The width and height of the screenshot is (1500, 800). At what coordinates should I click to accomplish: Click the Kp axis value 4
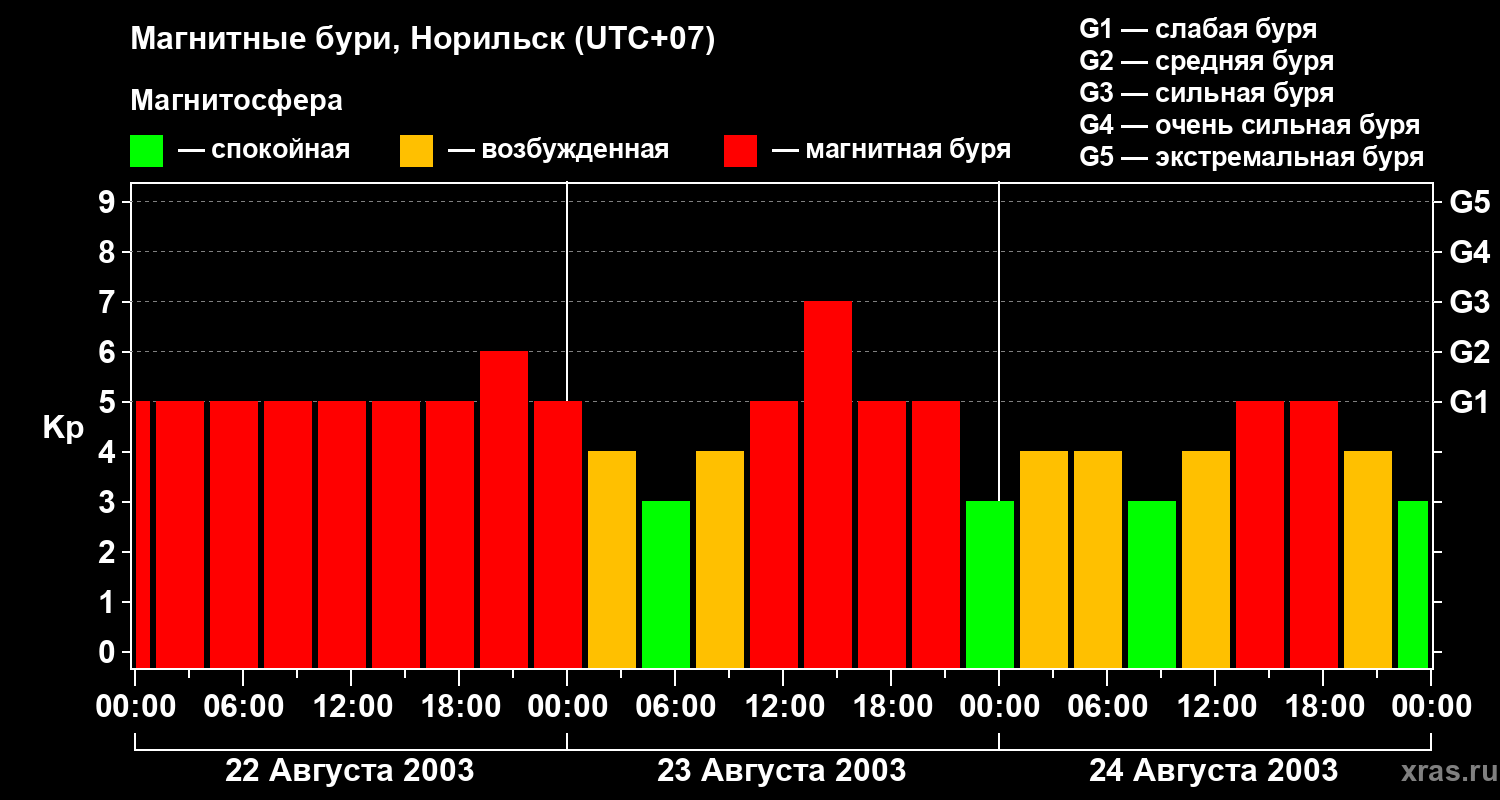(109, 453)
